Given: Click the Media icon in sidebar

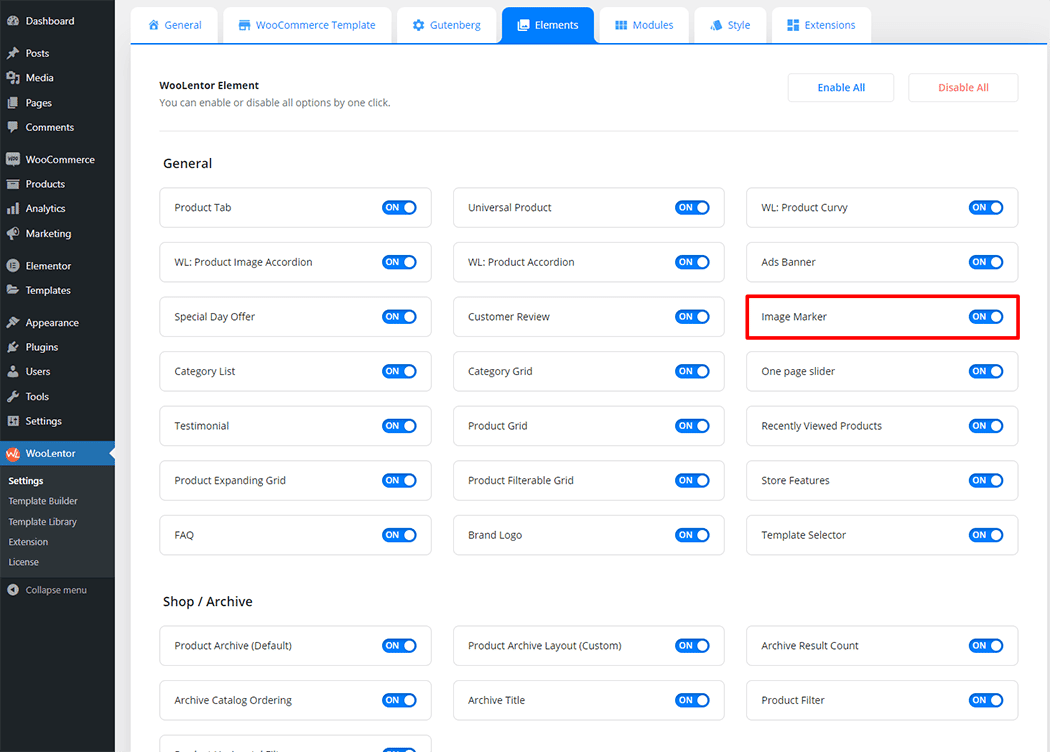Looking at the screenshot, I should coord(13,78).
